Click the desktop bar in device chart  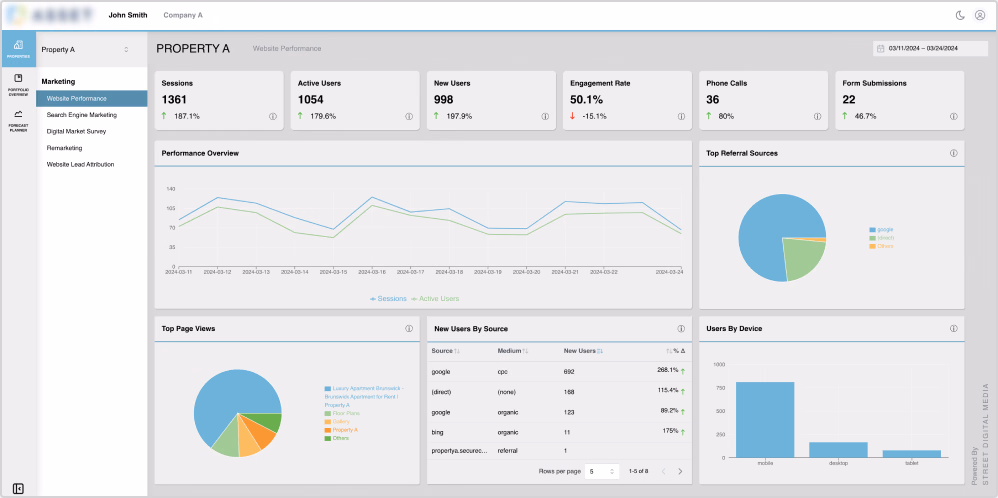point(838,450)
